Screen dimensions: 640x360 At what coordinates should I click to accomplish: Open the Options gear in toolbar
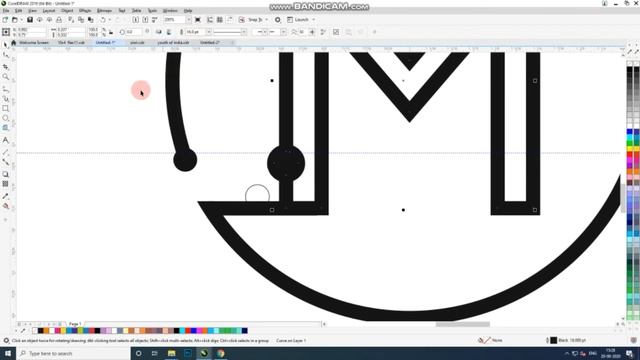point(278,20)
